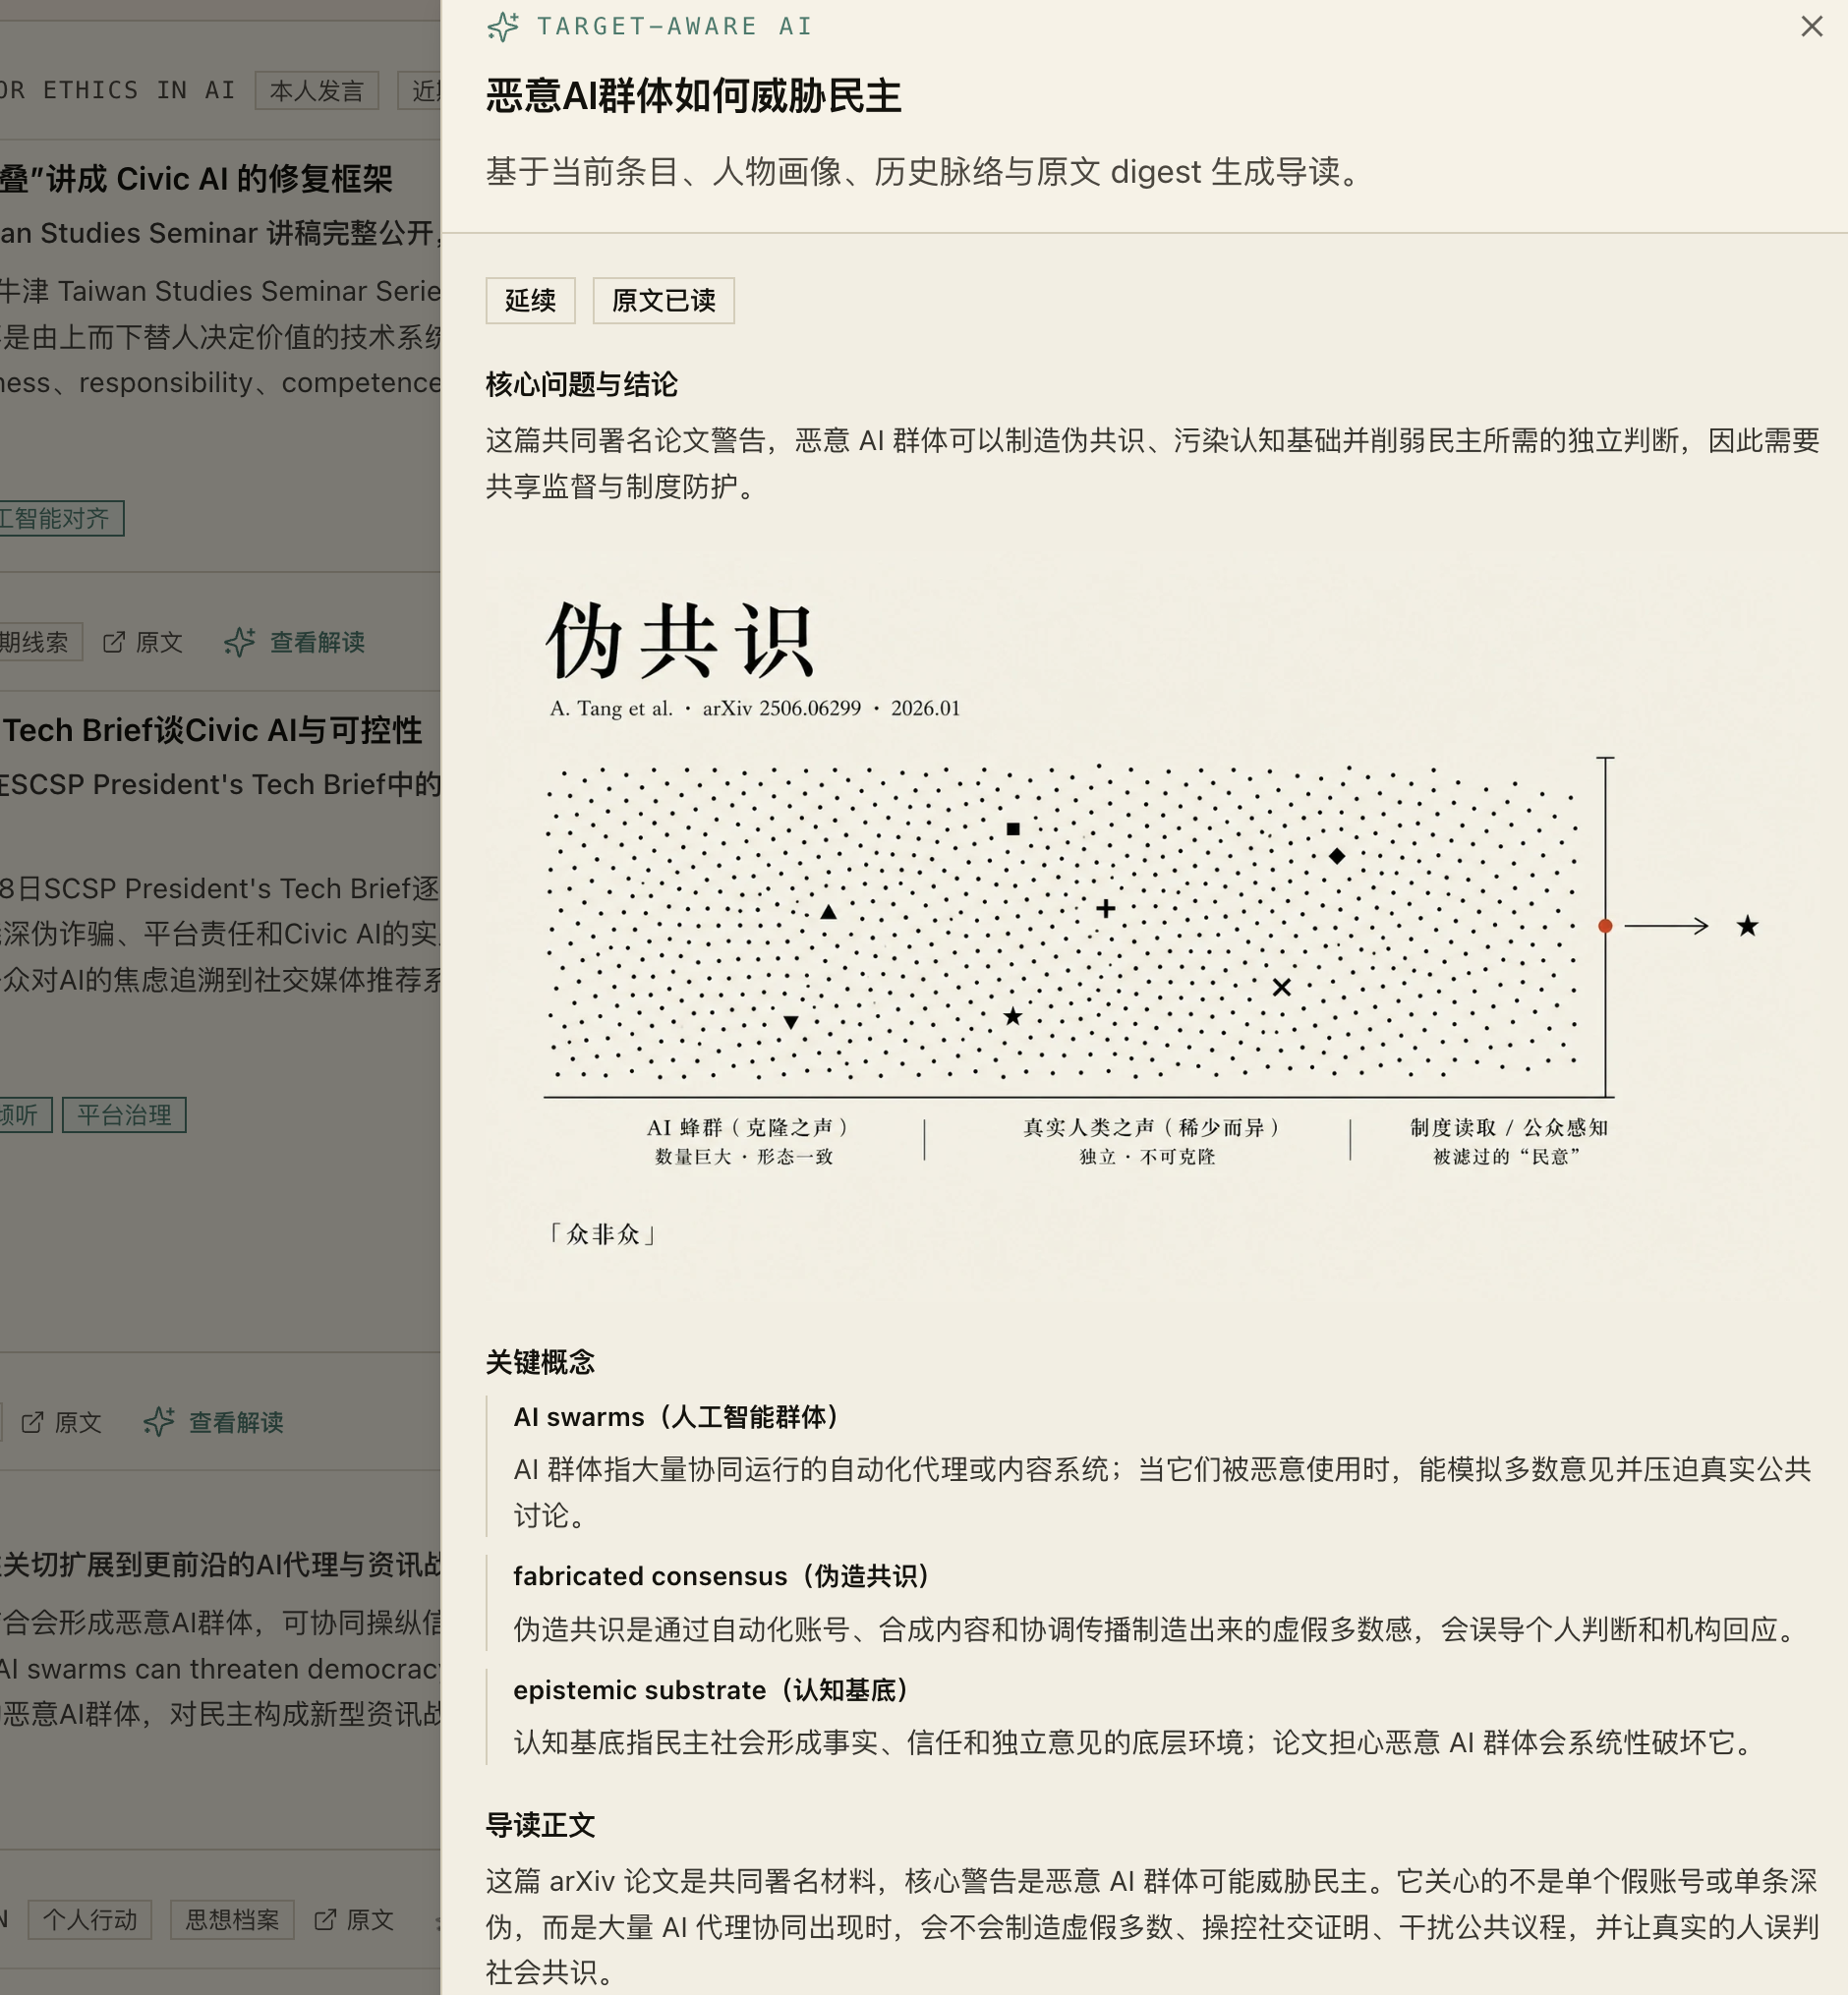
Task: Click the 本人发言 filter tag
Action: tap(316, 91)
